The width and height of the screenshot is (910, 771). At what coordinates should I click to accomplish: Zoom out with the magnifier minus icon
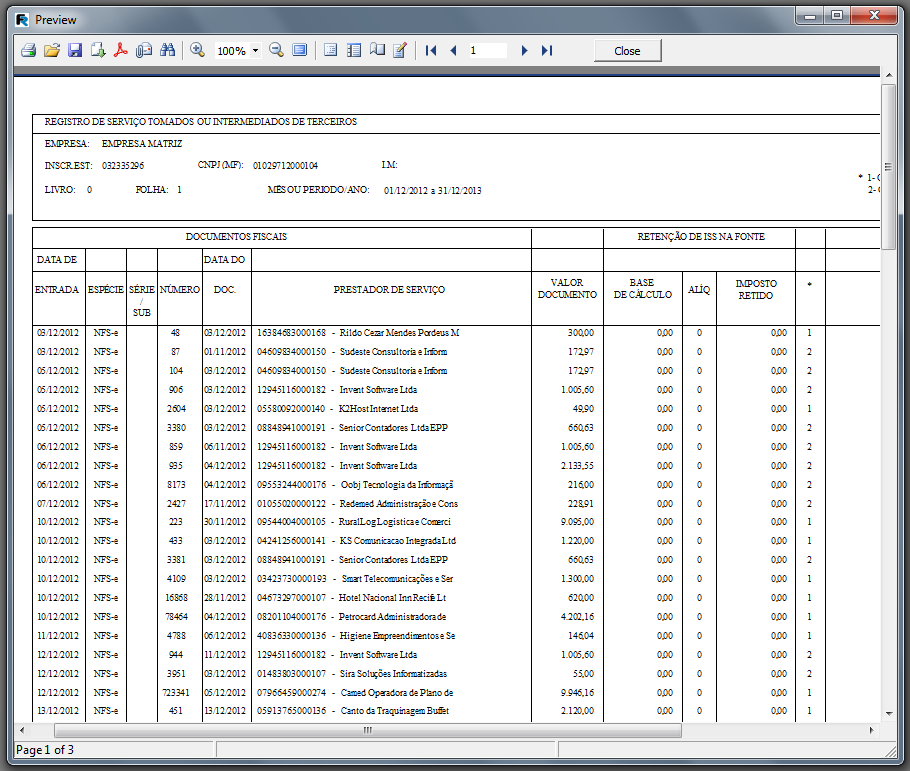tap(276, 51)
